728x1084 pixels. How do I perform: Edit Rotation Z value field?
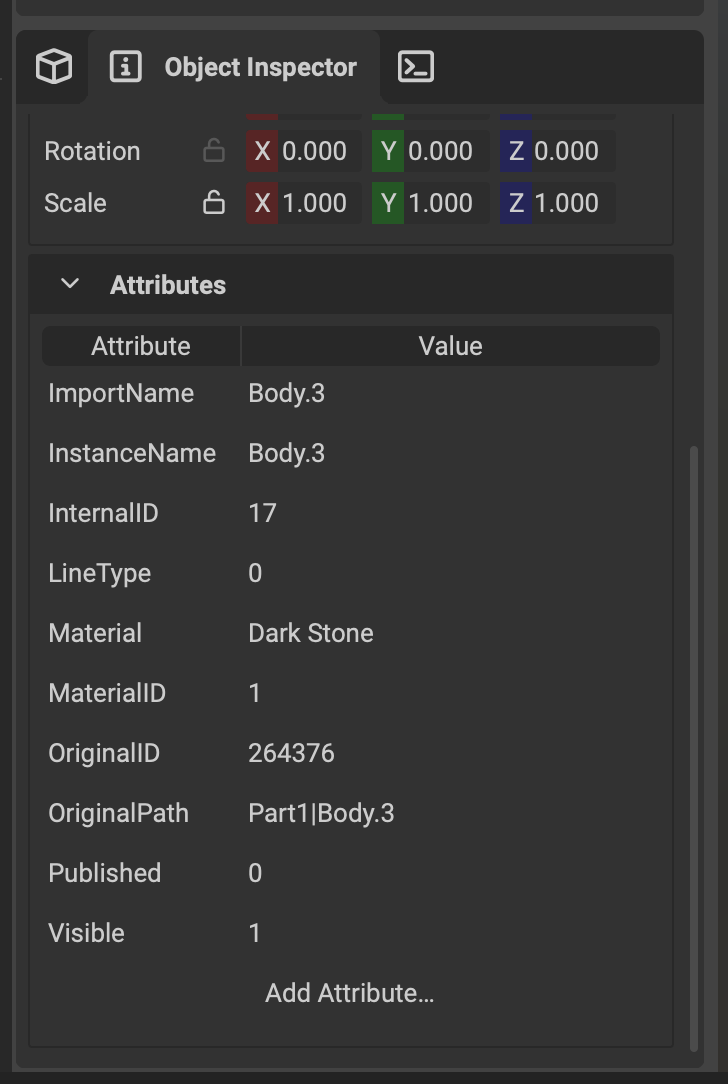tap(557, 151)
